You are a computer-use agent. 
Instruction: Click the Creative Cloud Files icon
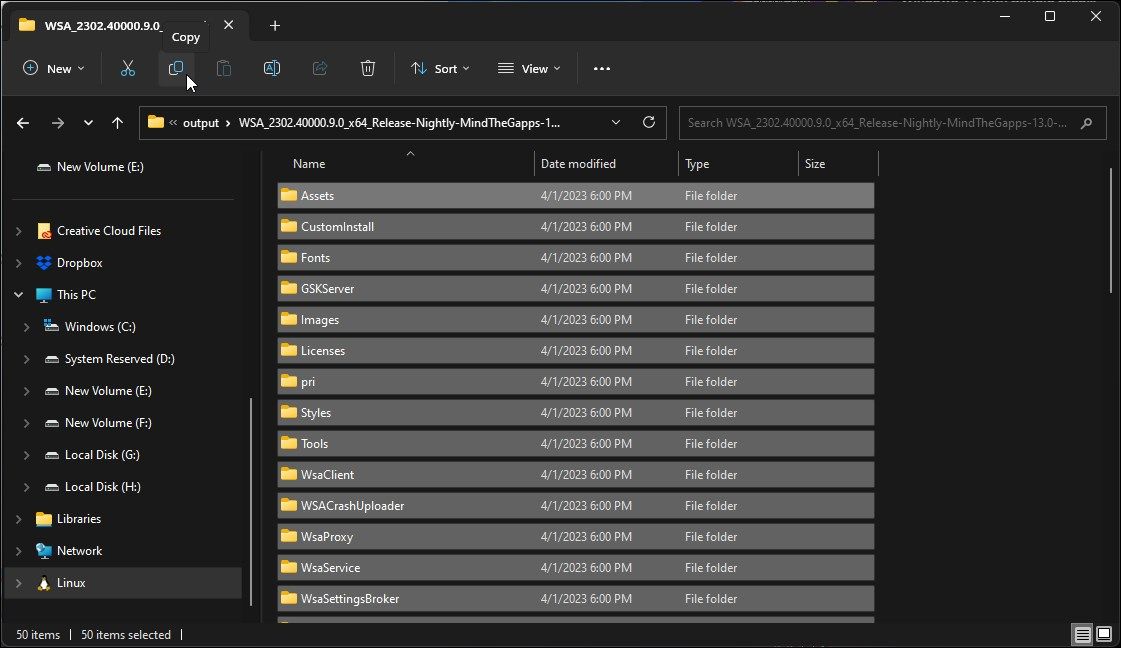44,231
